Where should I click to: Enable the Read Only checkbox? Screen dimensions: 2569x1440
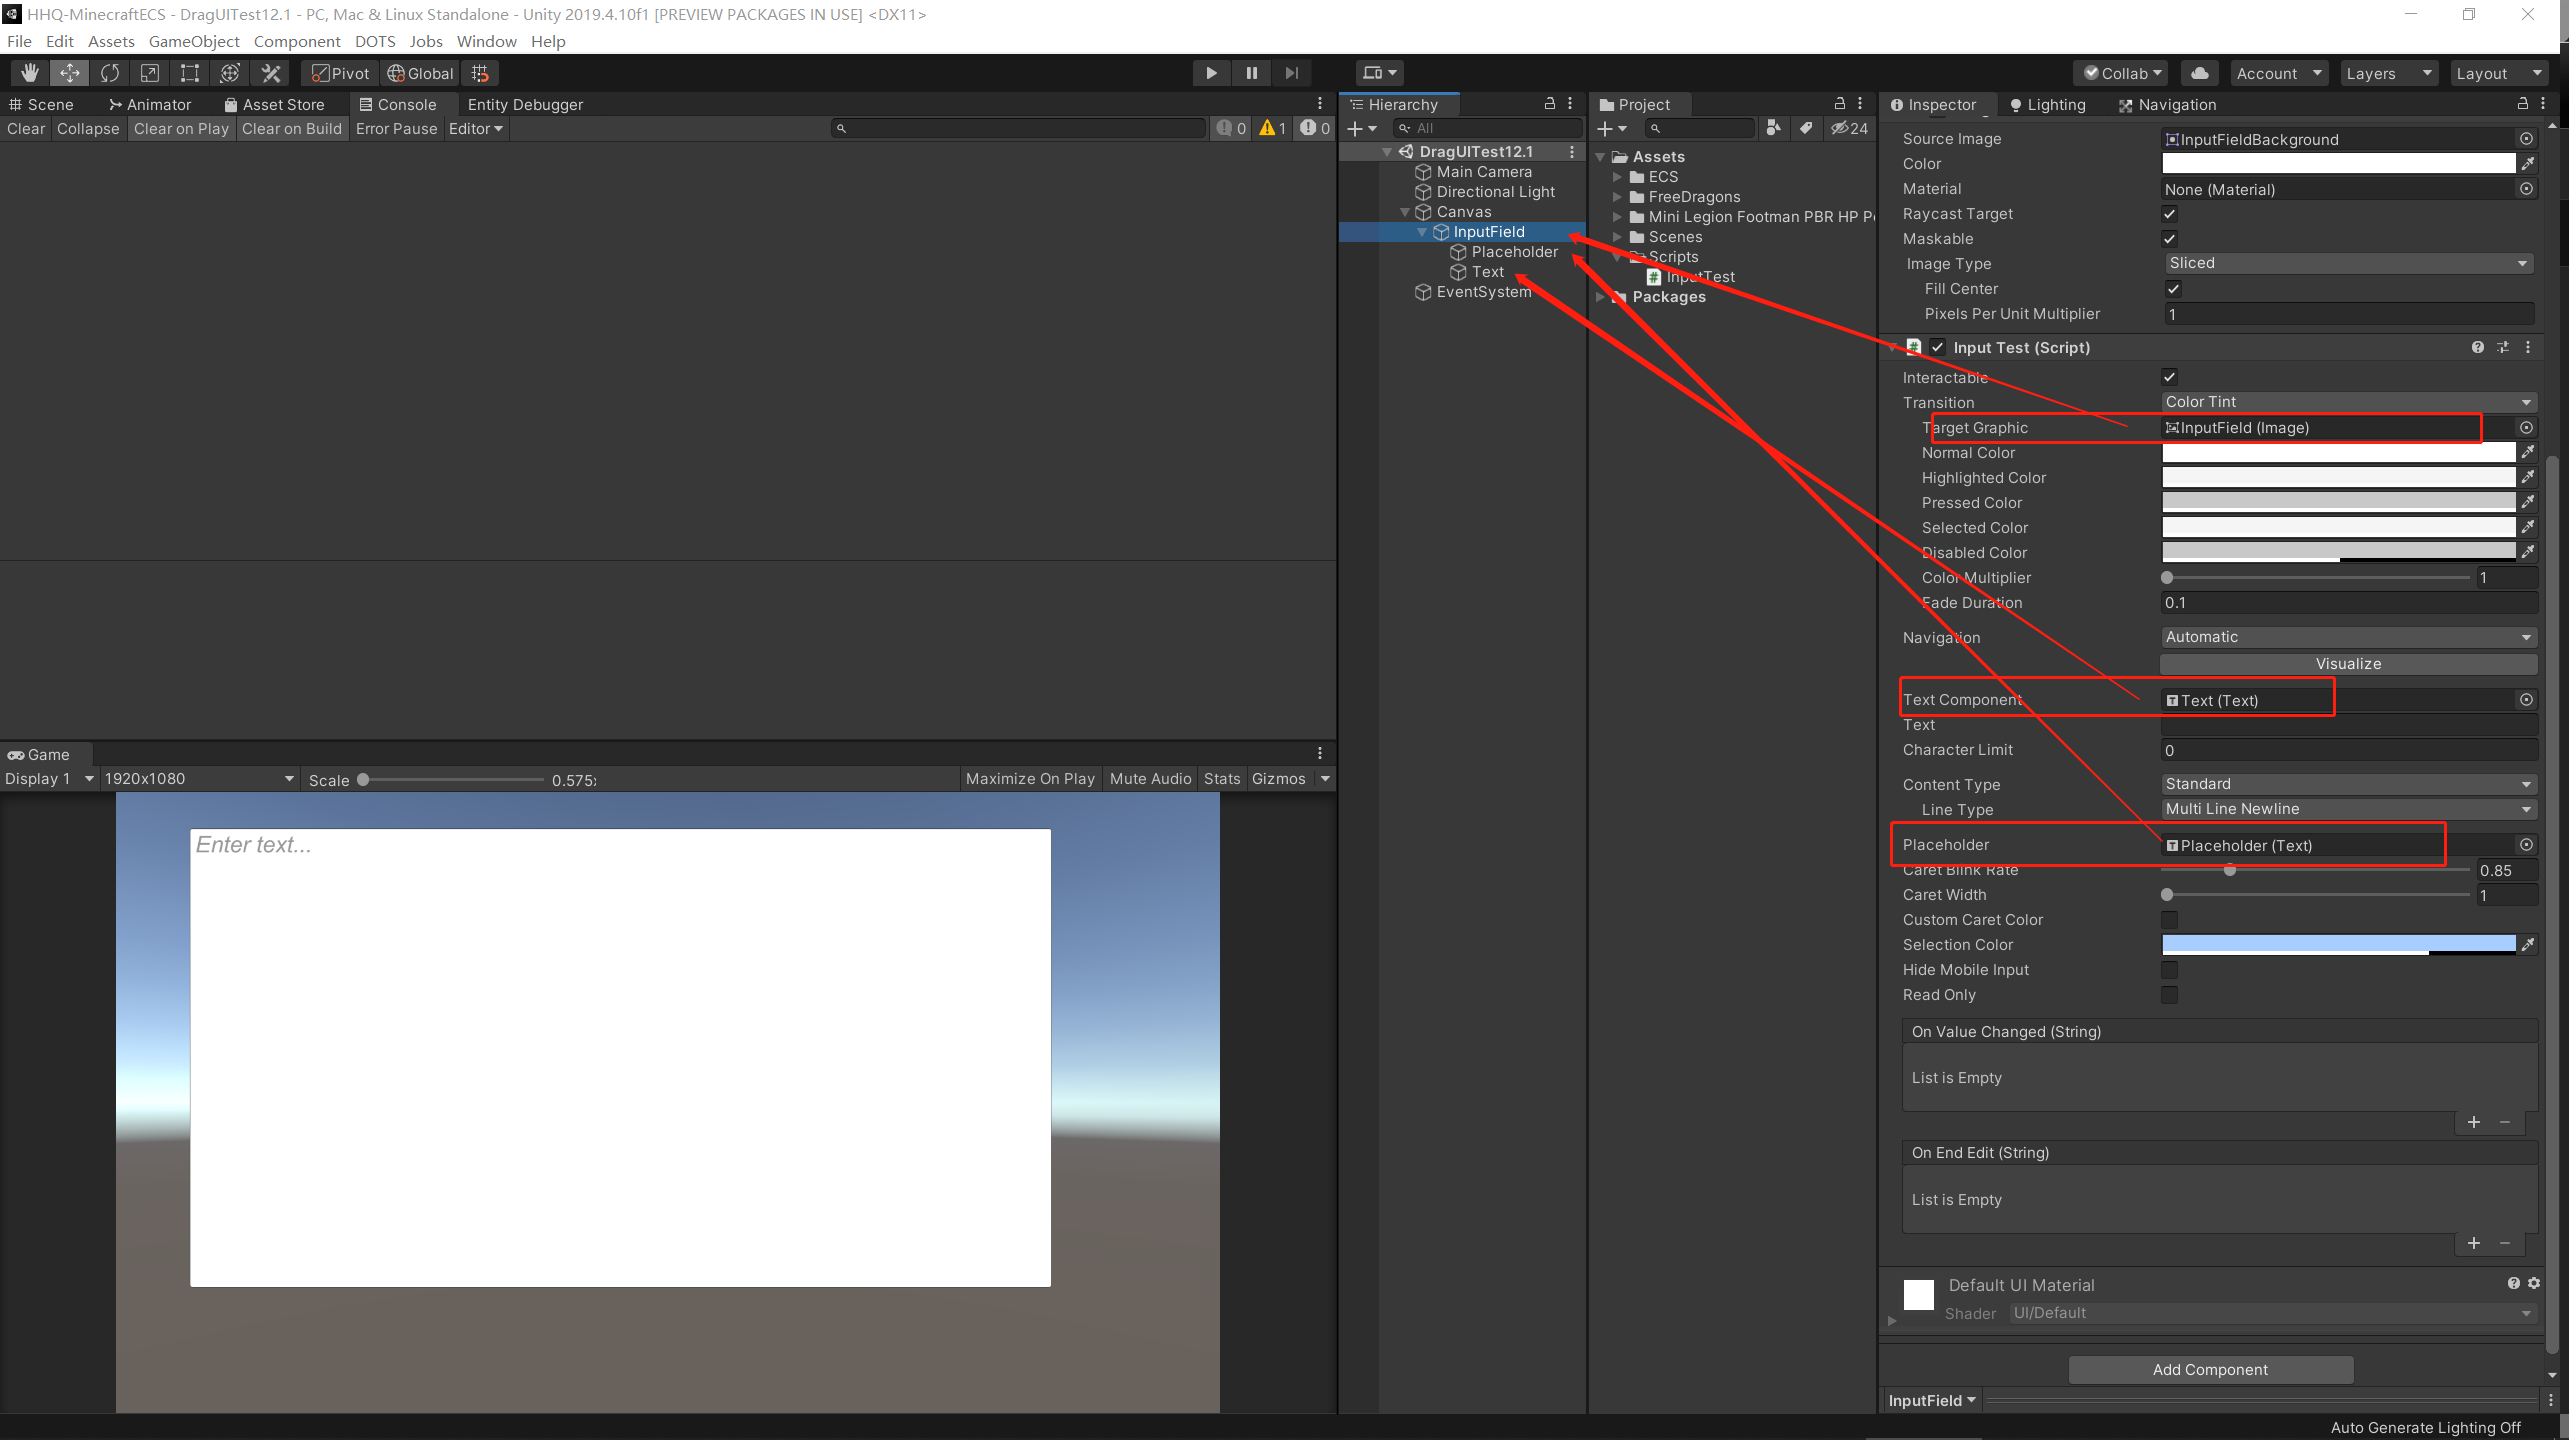point(2169,995)
